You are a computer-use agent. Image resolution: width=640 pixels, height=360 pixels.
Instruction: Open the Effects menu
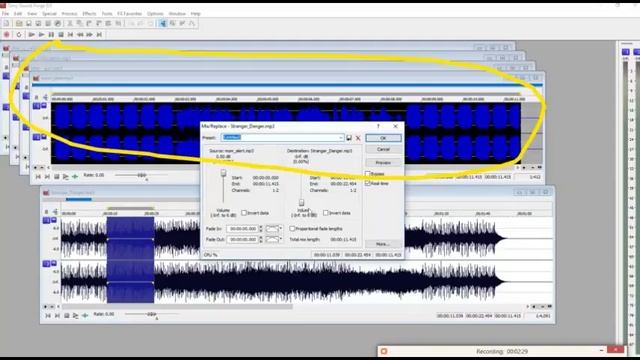(x=89, y=13)
